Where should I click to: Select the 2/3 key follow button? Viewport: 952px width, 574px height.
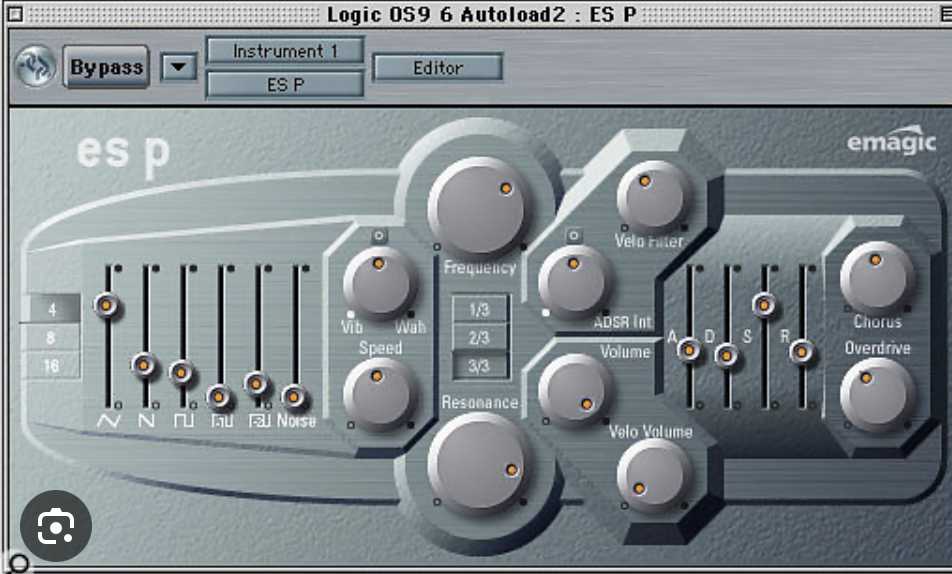click(479, 337)
